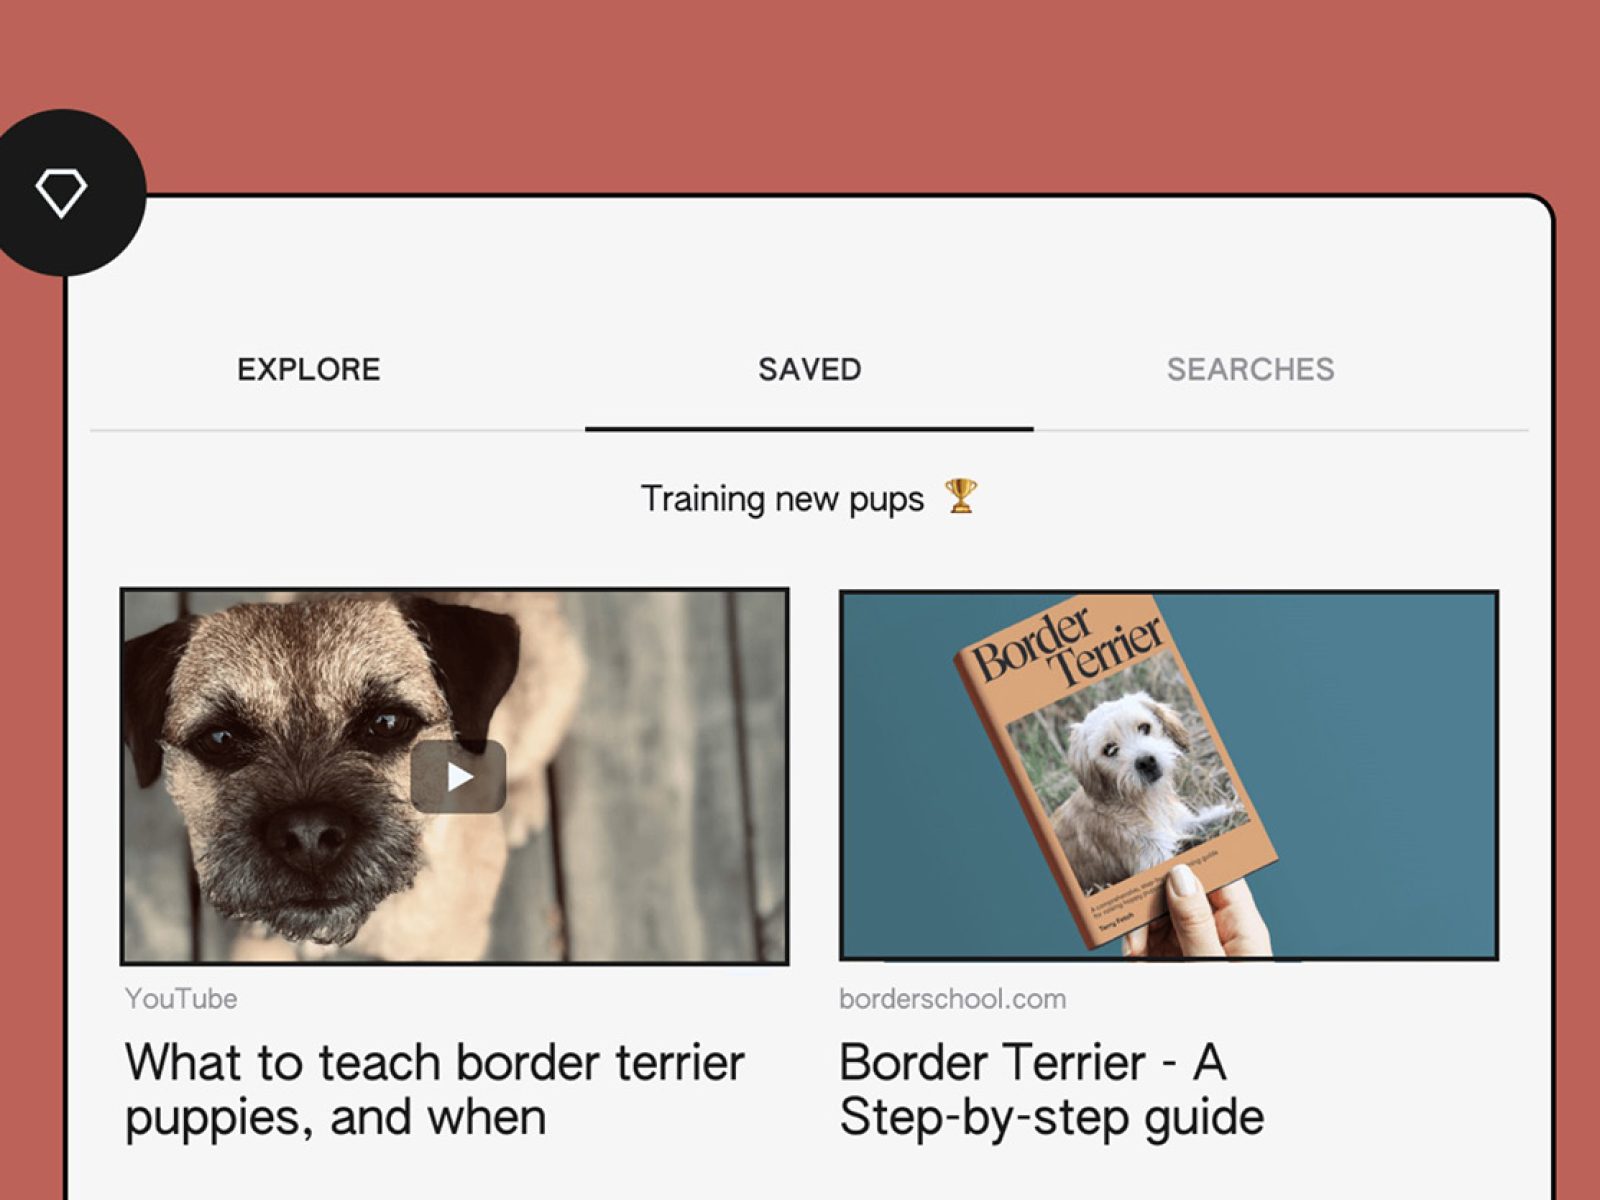Click the underline indicator beneath SAVED
This screenshot has height=1200, width=1600.
click(809, 429)
